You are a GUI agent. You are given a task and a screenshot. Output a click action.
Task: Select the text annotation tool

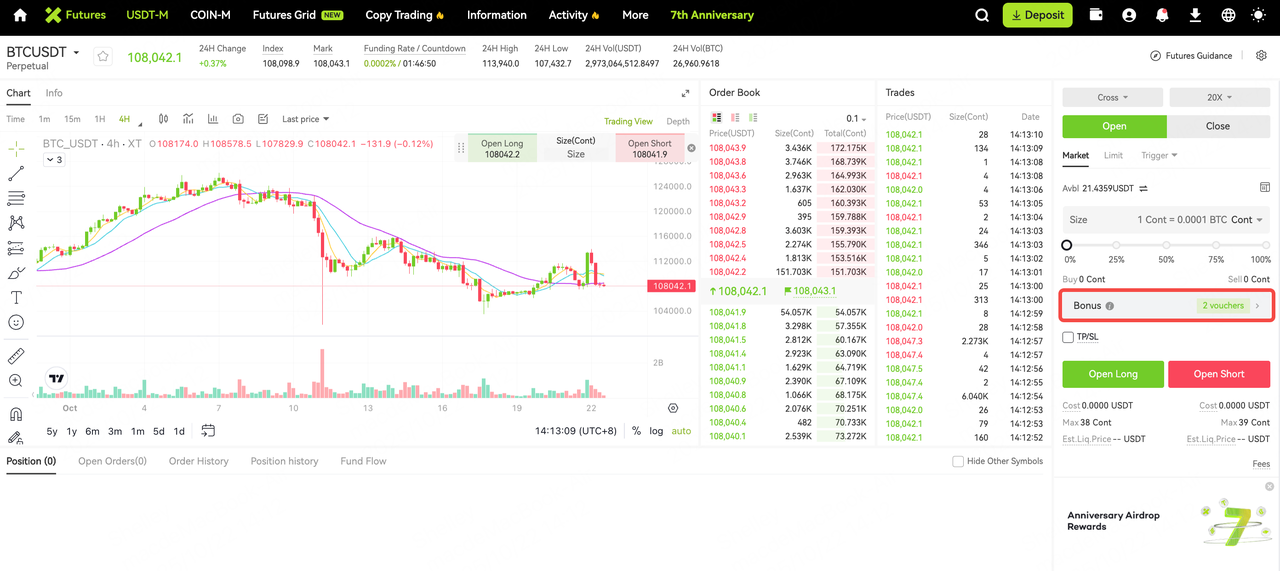pos(16,297)
